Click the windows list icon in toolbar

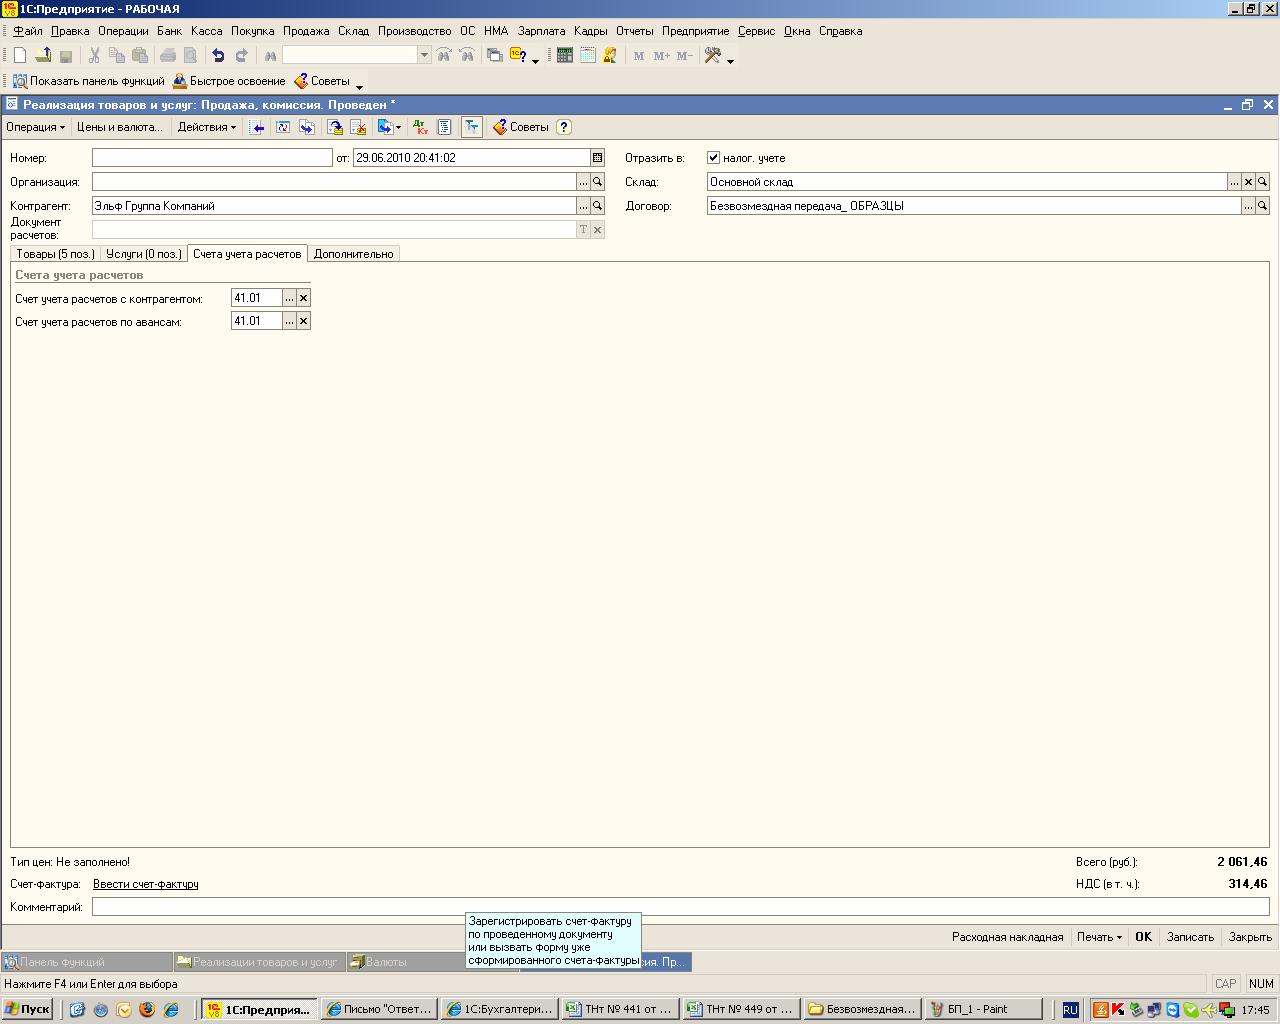tap(495, 56)
